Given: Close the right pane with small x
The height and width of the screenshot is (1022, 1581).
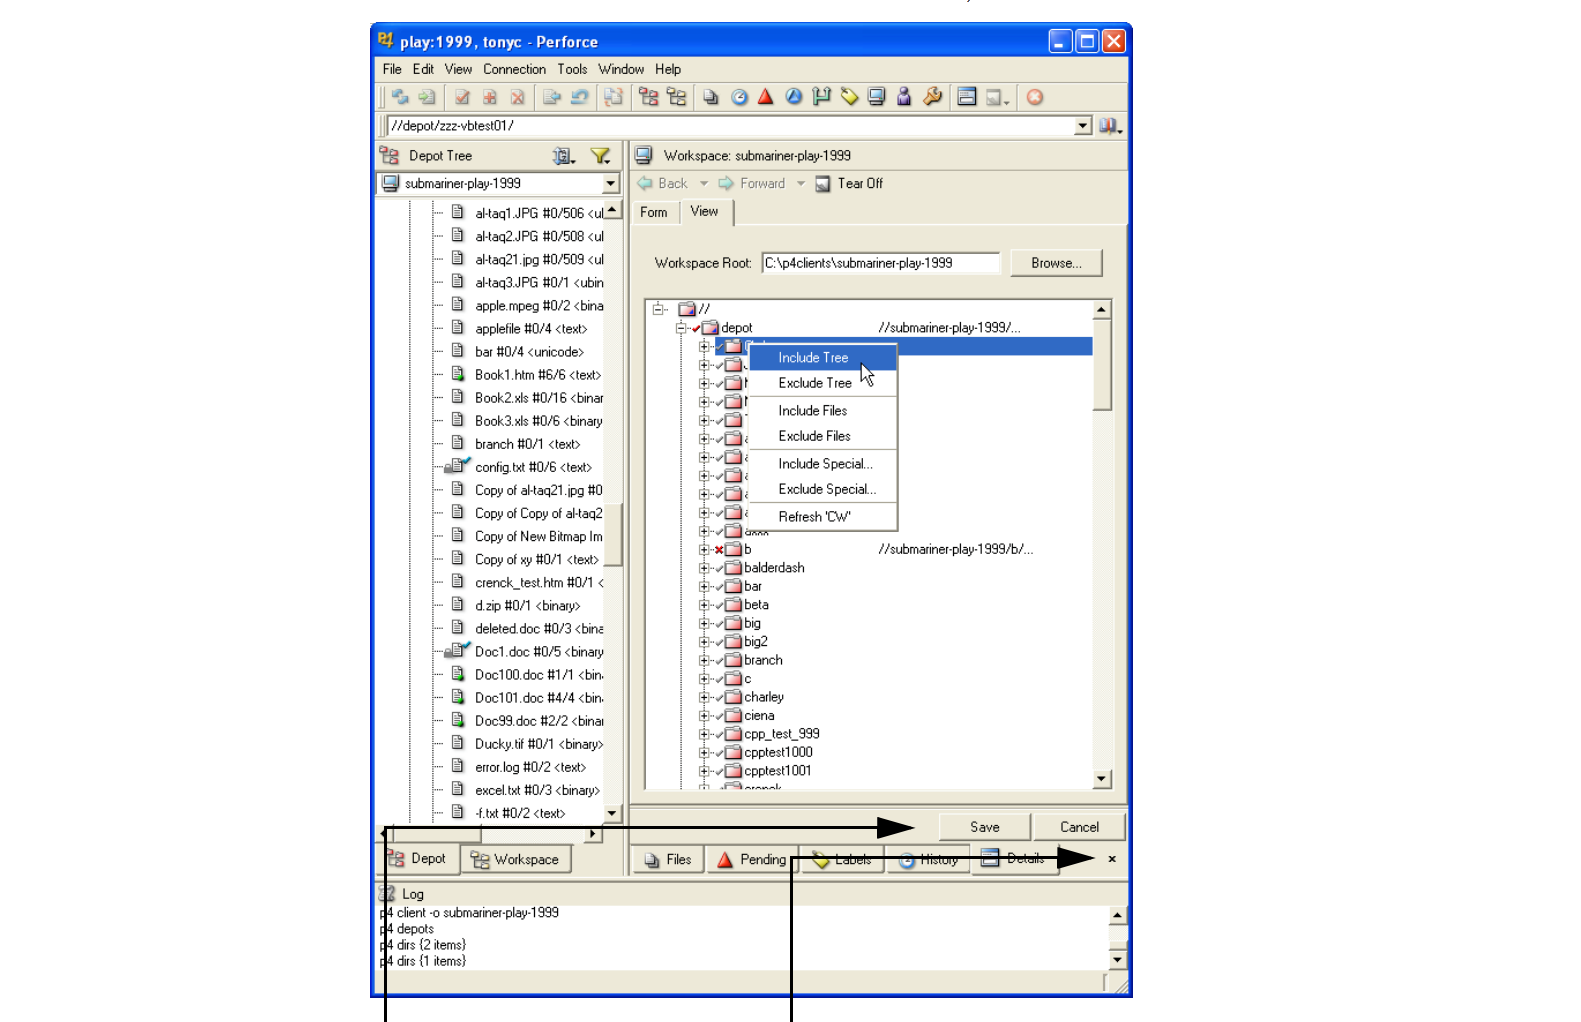Looking at the screenshot, I should coord(1112,859).
